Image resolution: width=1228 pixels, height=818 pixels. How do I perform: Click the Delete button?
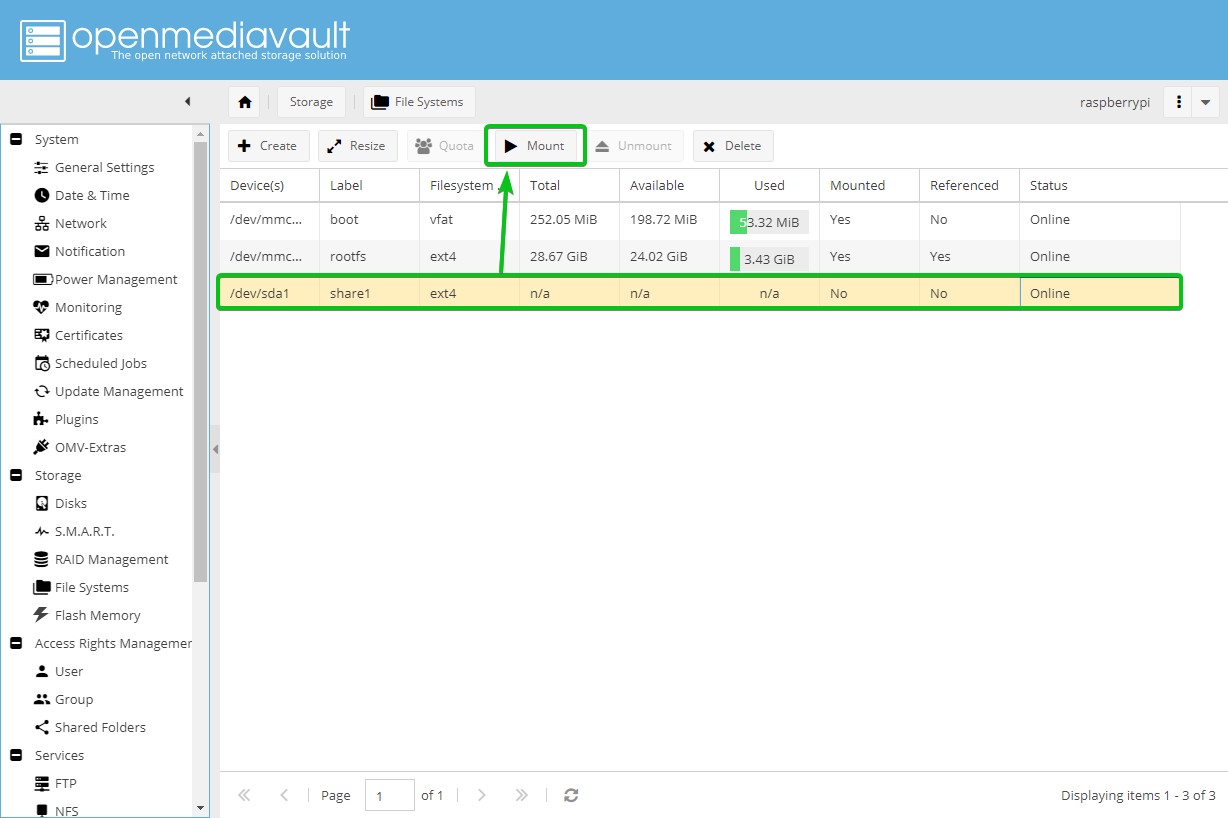click(733, 146)
